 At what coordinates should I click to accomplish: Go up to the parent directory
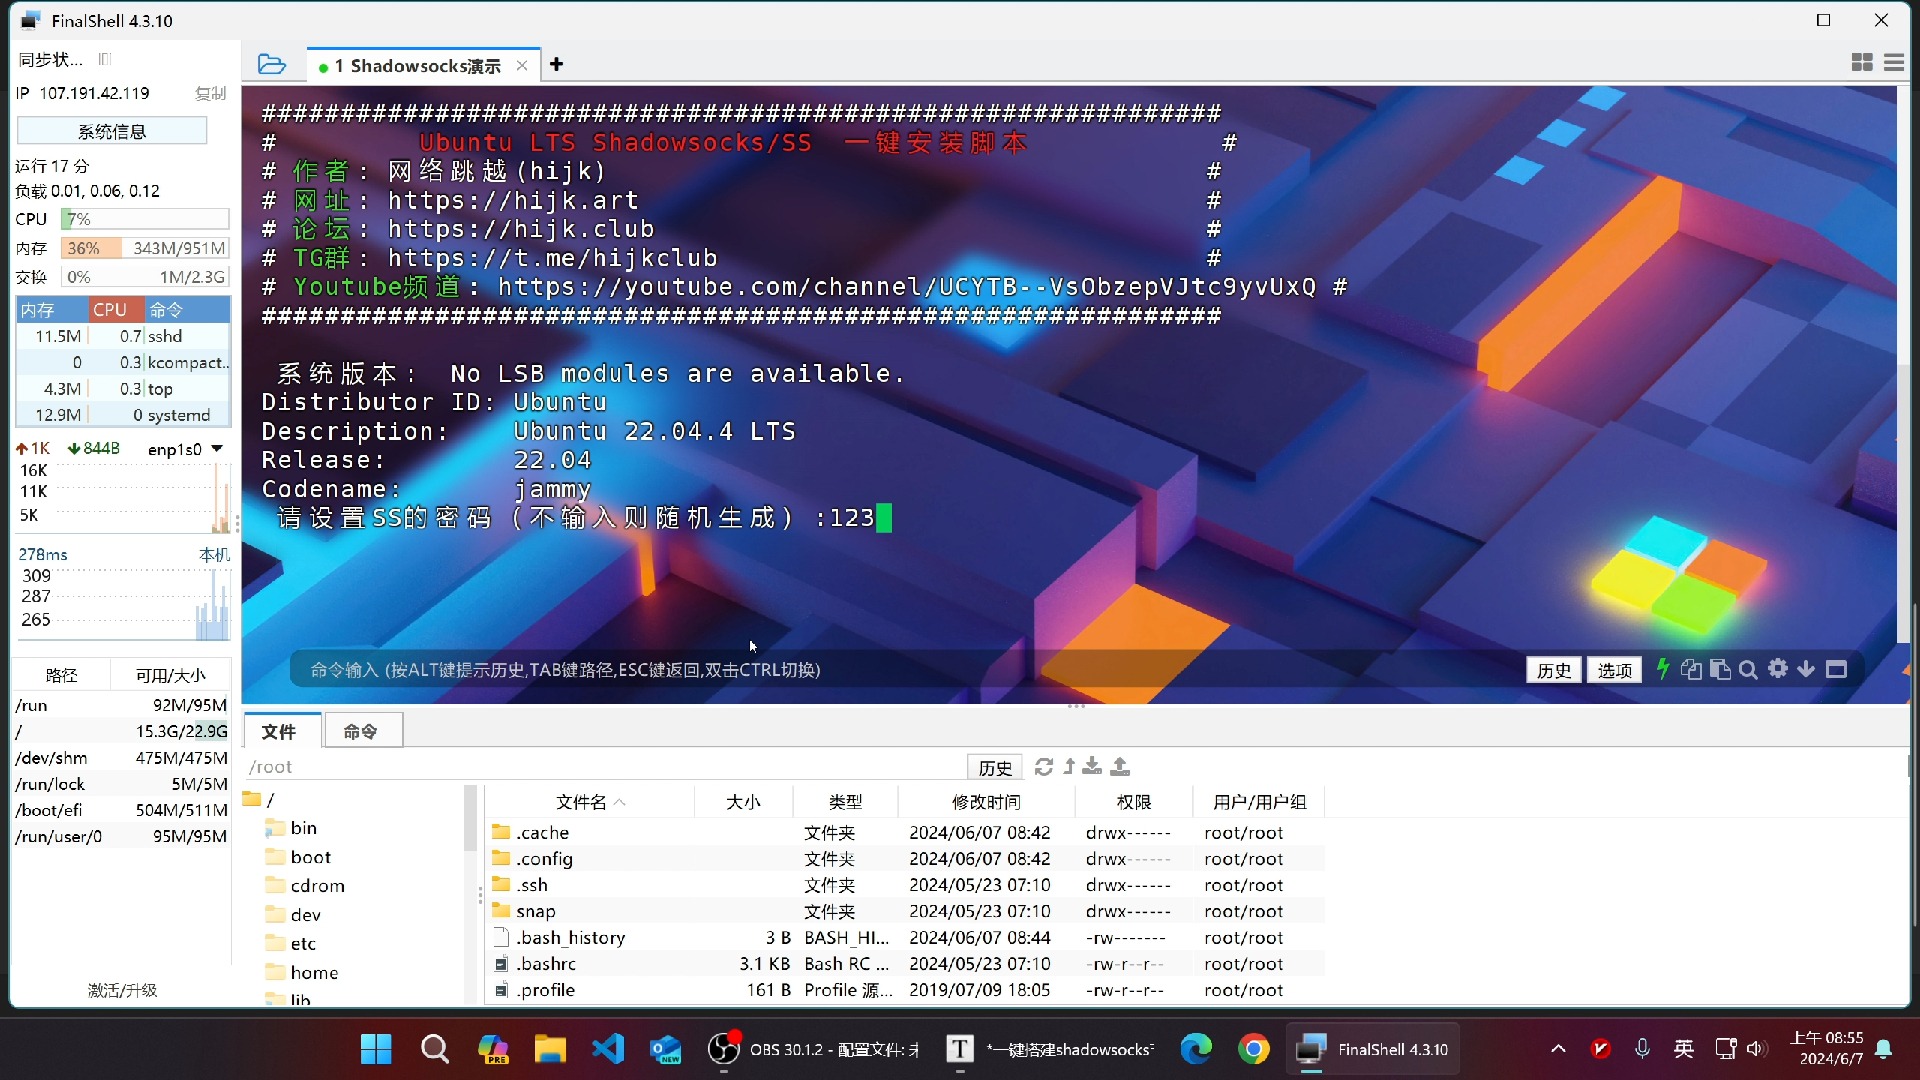[1069, 766]
